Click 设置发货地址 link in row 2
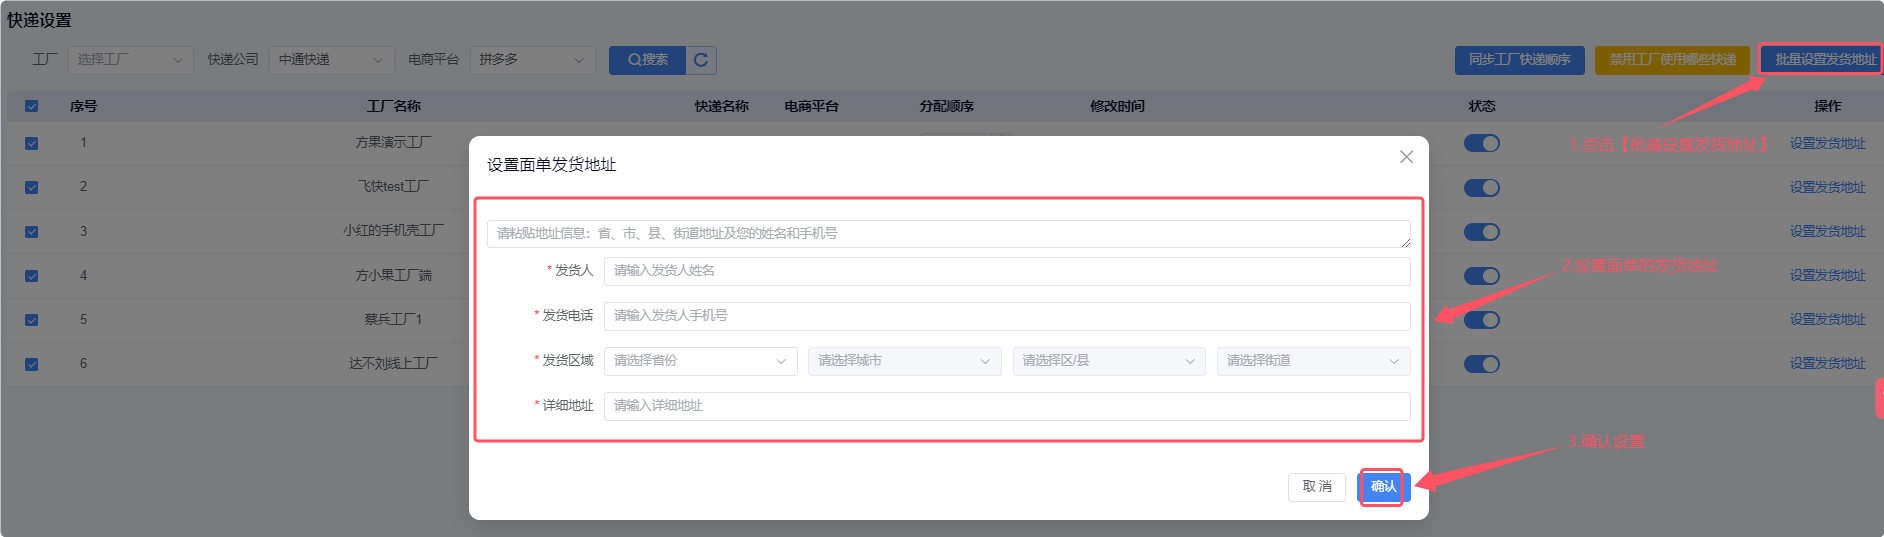Image resolution: width=1884 pixels, height=537 pixels. point(1827,187)
